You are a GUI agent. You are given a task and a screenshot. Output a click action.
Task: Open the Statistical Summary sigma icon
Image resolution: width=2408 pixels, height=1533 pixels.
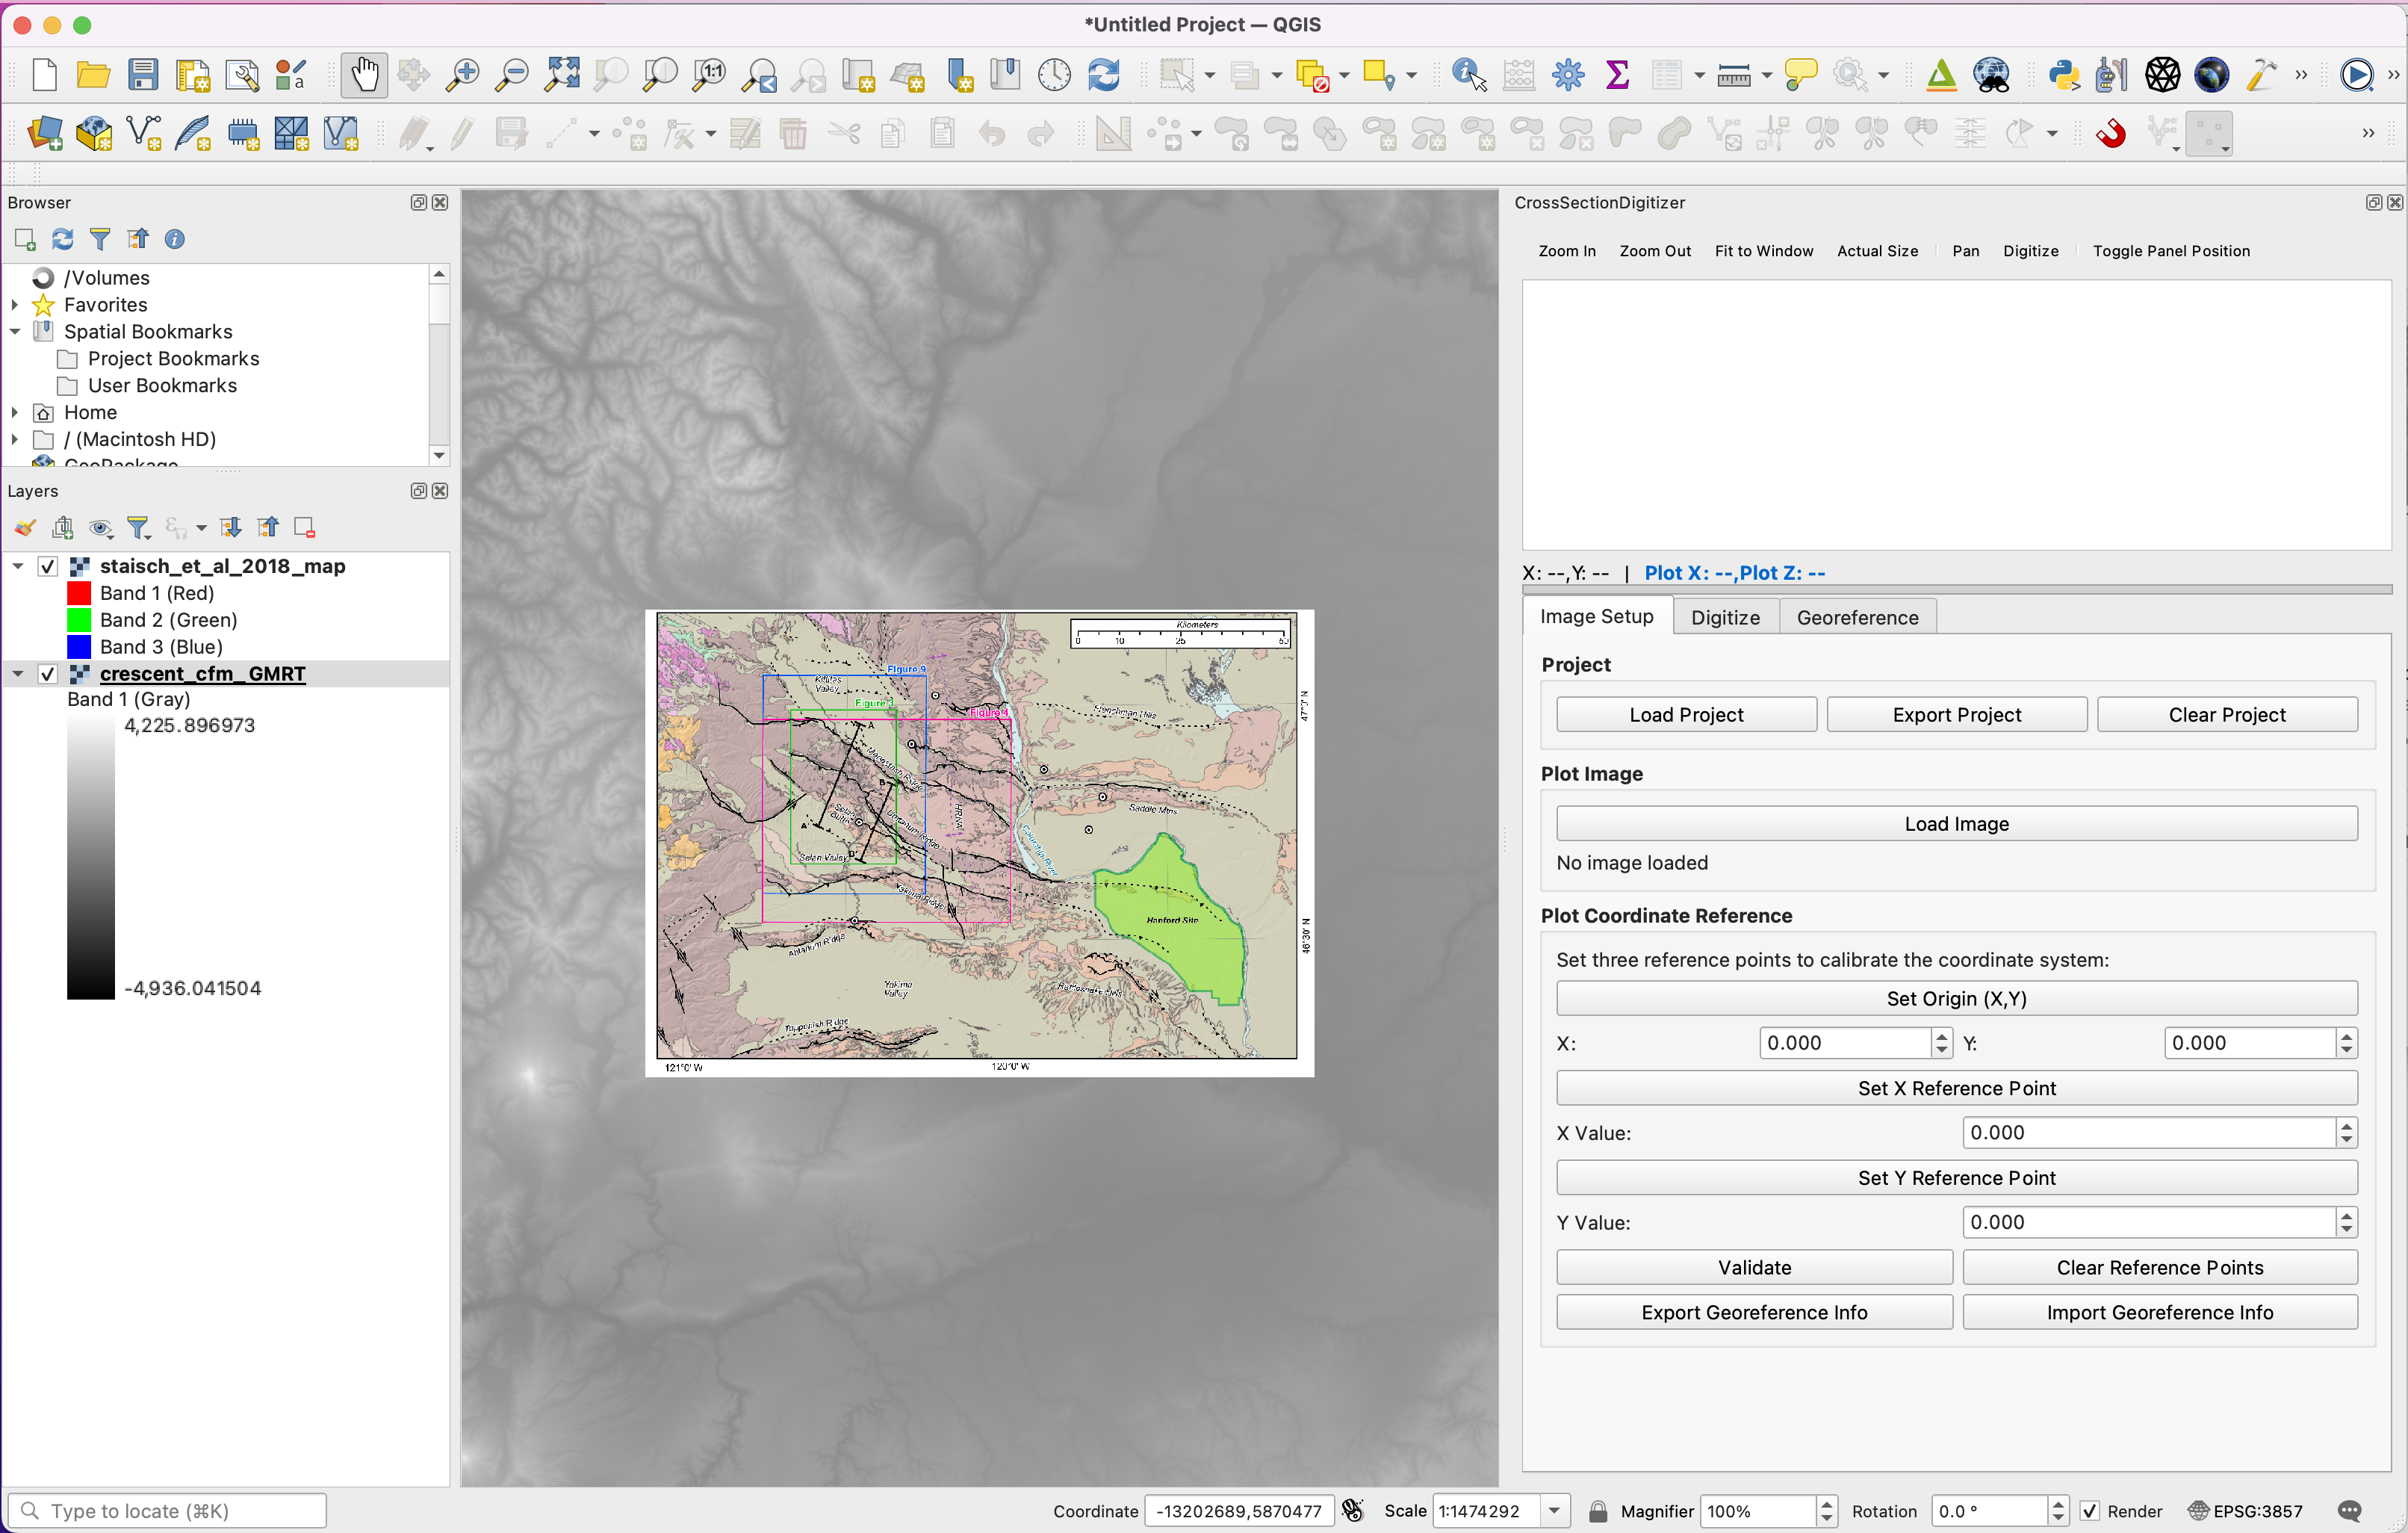coord(1617,75)
